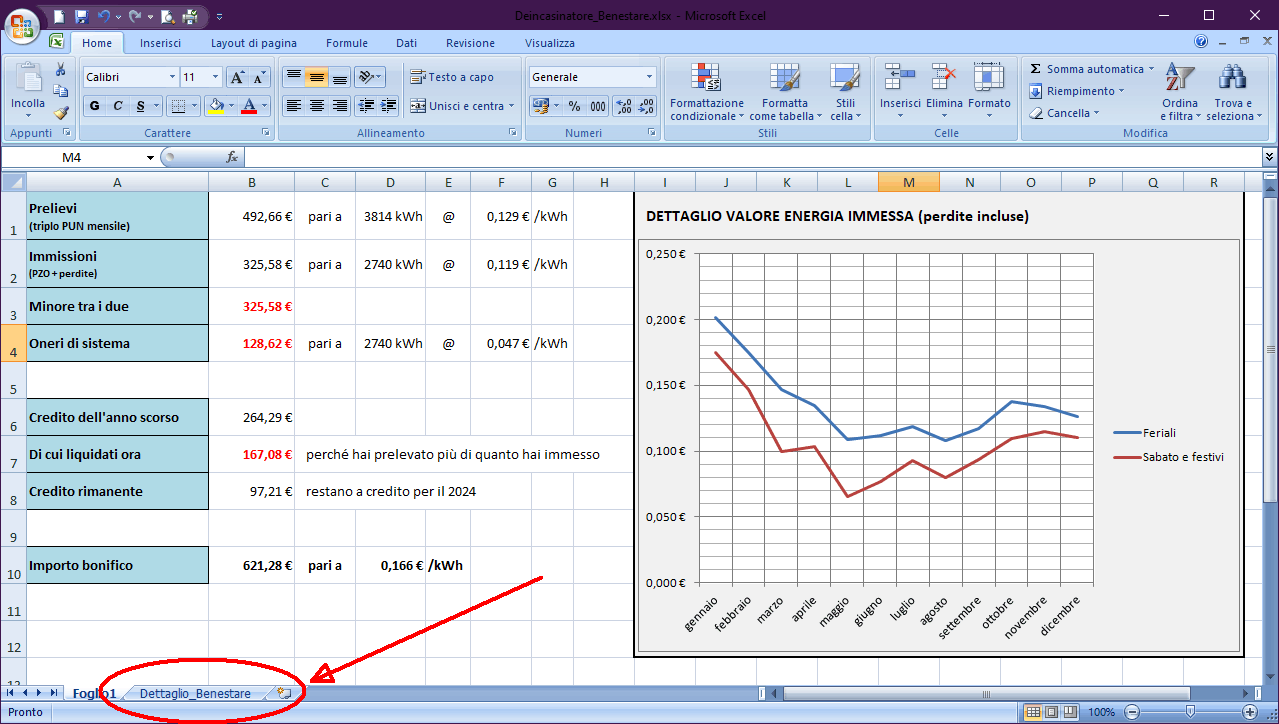Toggle italic C formatting
This screenshot has height=724, width=1279.
[117, 106]
